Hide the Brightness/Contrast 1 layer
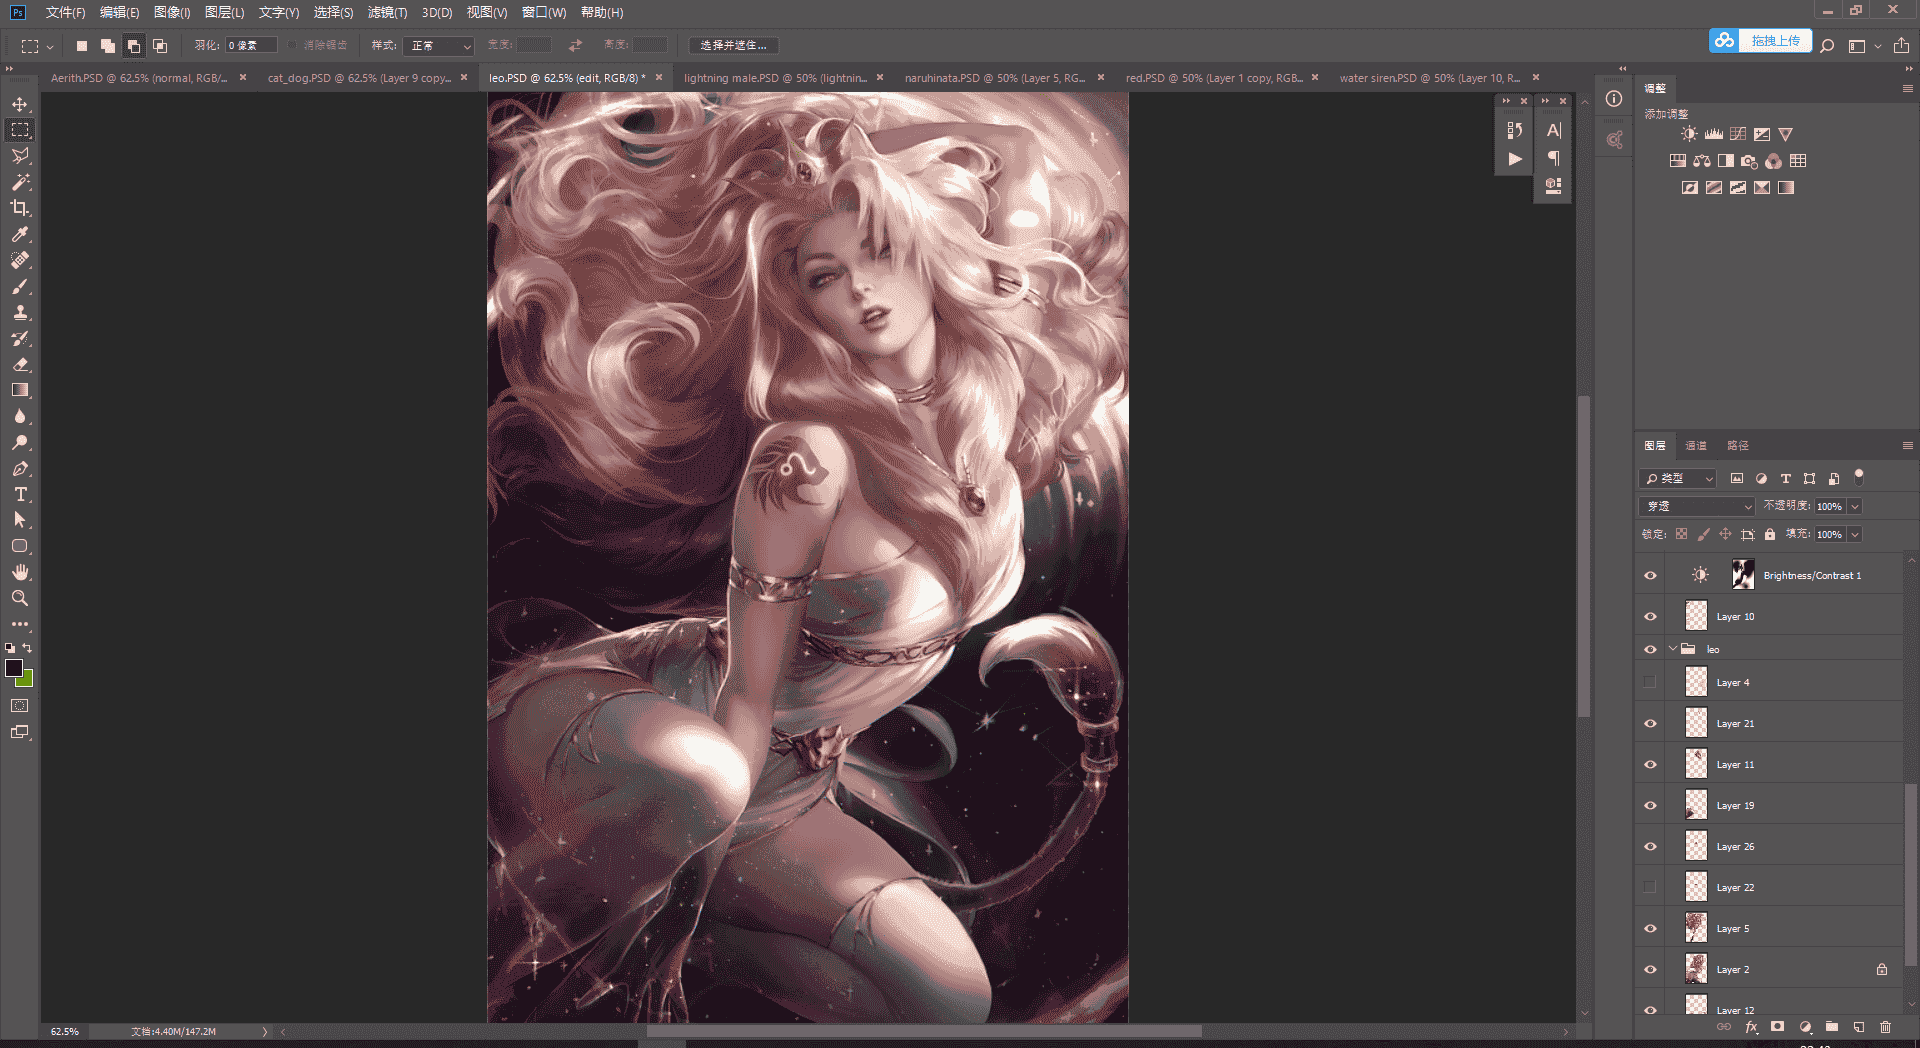The width and height of the screenshot is (1920, 1048). 1650,575
